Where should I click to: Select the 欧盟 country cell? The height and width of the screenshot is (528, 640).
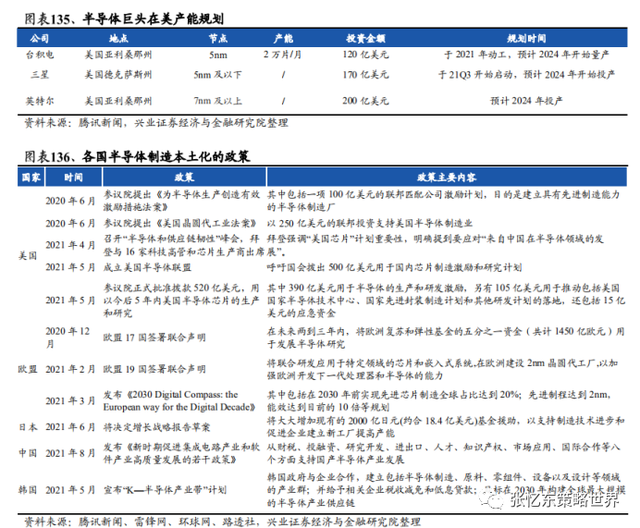tap(28, 369)
